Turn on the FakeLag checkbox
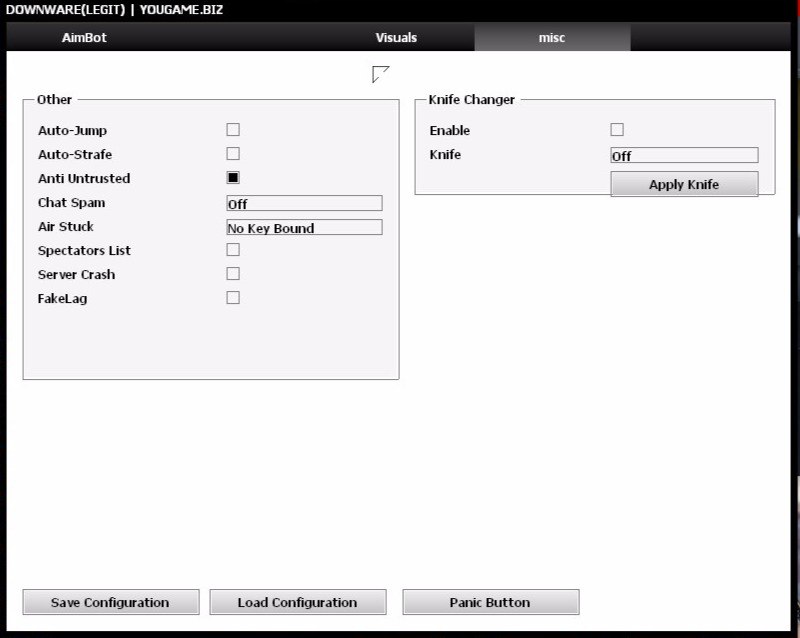The height and width of the screenshot is (638, 800). pos(233,298)
